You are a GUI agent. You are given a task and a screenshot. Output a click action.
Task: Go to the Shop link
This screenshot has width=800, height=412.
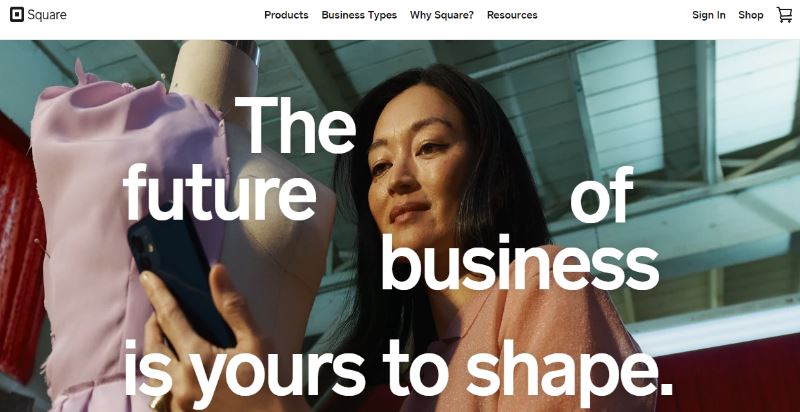click(751, 15)
